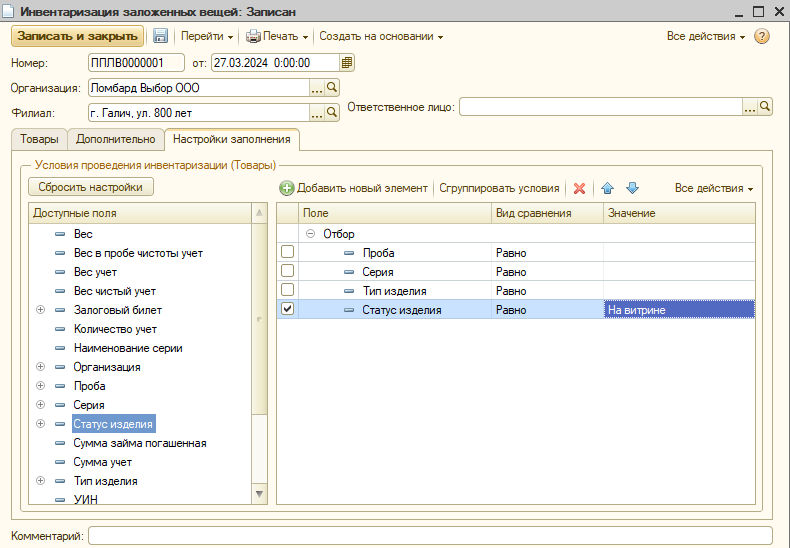Delete condition with red cross icon
The image size is (790, 548).
click(x=579, y=188)
